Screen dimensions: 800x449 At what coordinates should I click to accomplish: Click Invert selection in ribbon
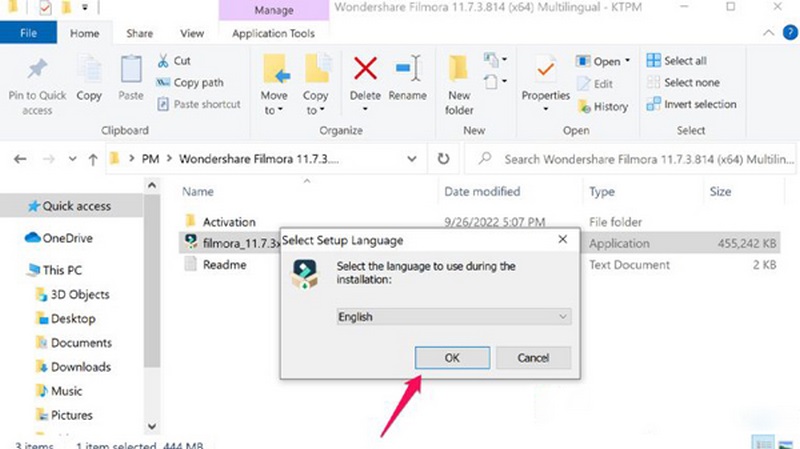point(691,105)
